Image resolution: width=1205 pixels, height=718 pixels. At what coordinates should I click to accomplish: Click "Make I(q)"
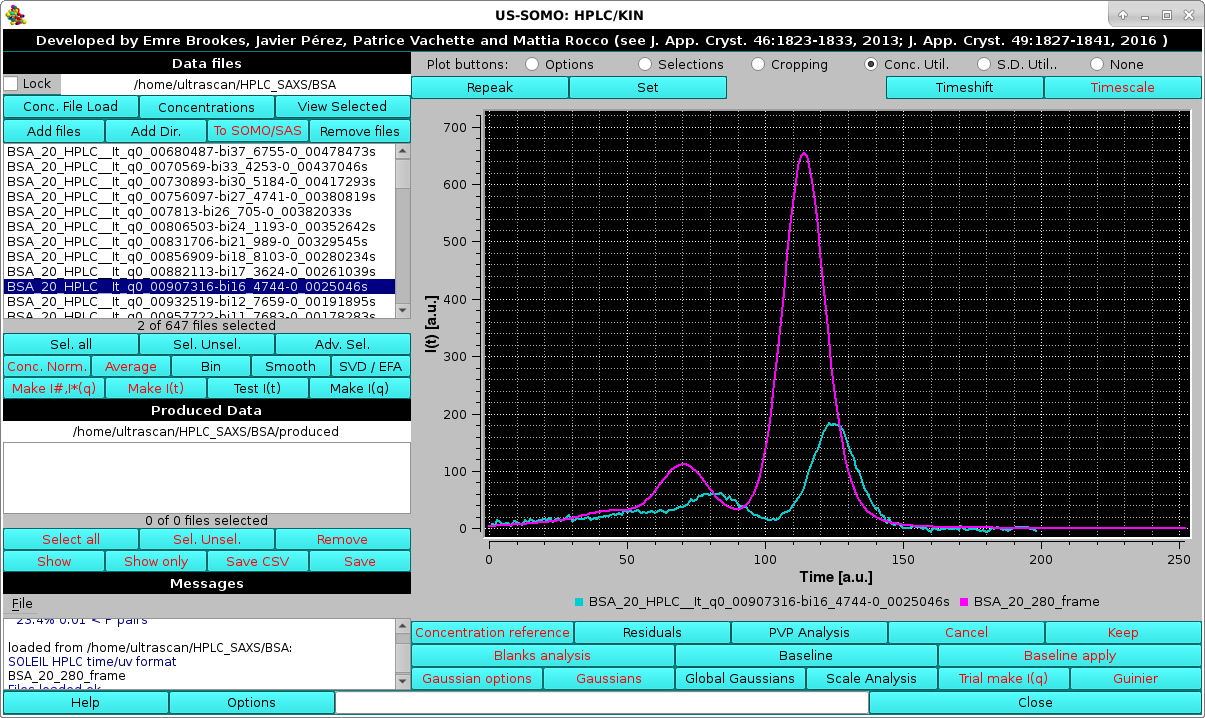tap(358, 388)
